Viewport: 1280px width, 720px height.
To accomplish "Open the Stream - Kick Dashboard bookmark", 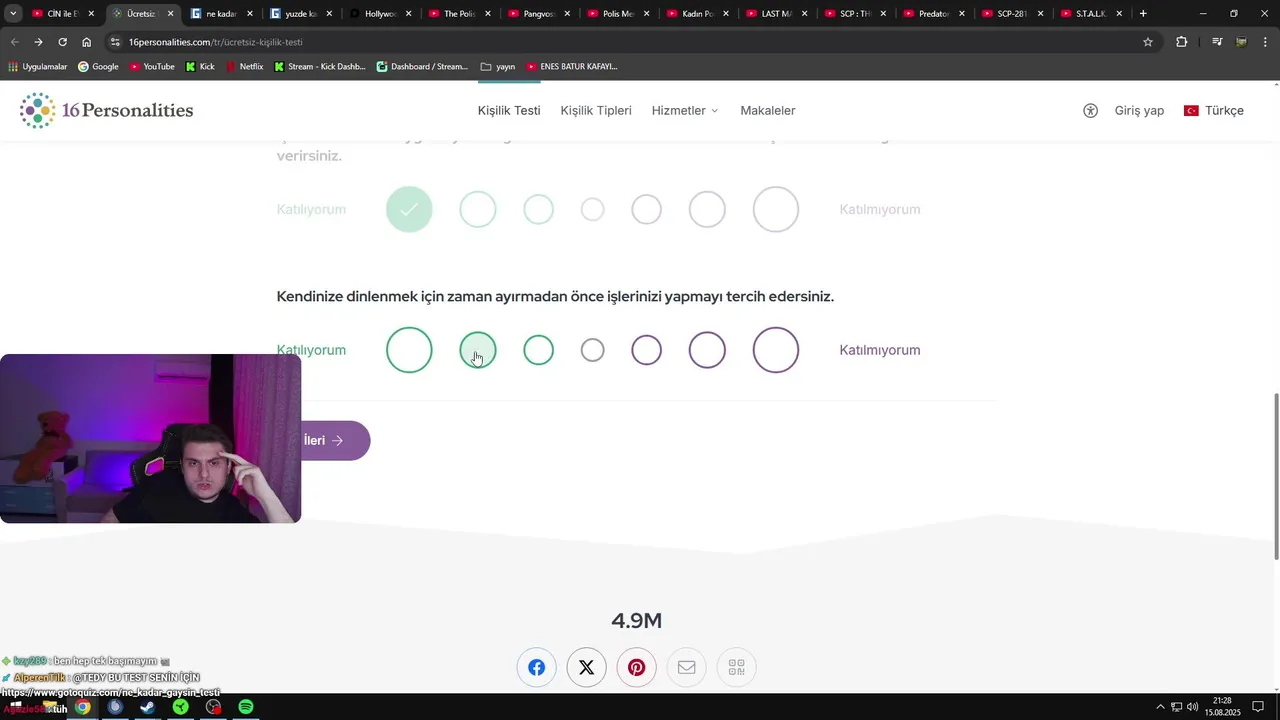I will click(x=320, y=67).
